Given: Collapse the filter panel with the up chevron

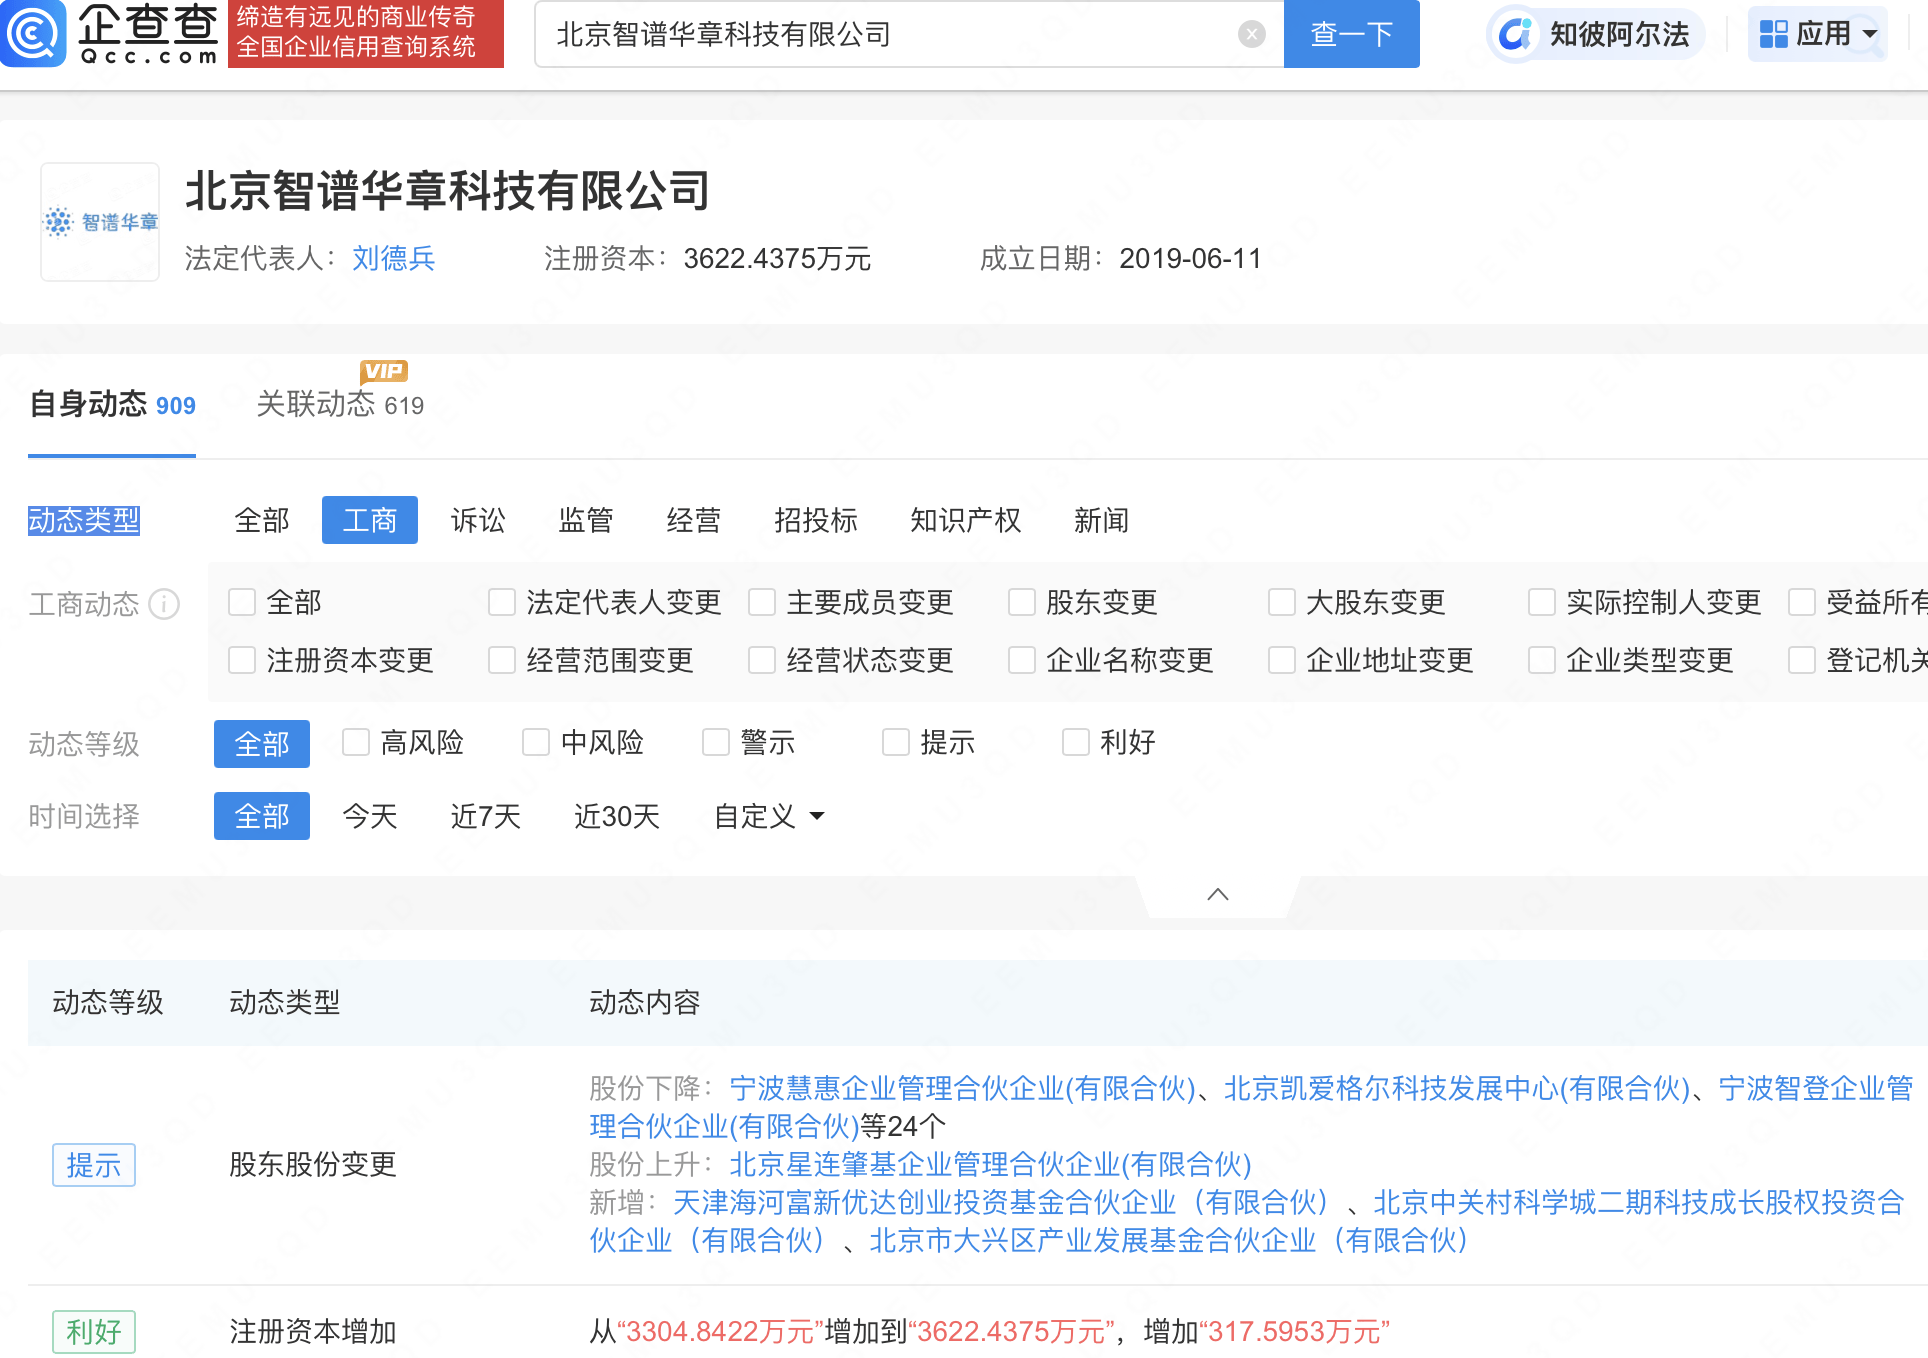Looking at the screenshot, I should click(x=1218, y=894).
